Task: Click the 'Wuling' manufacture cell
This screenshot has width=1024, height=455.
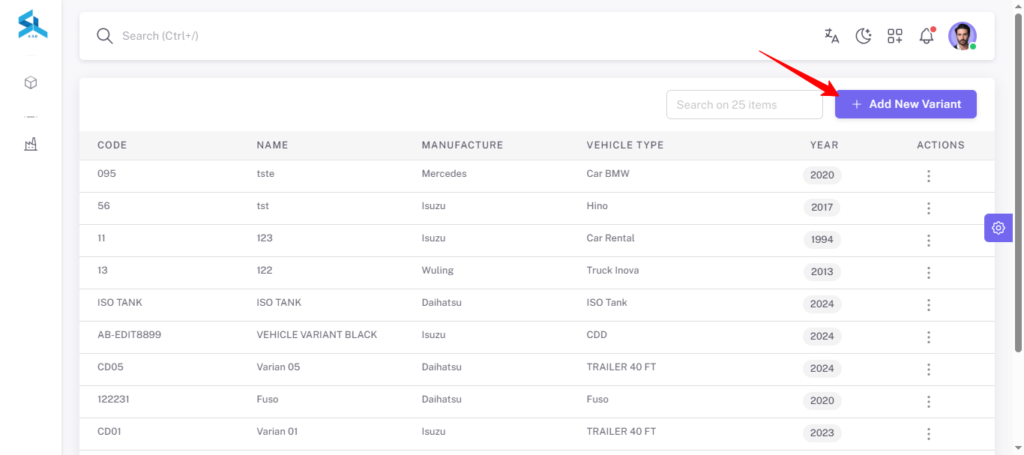Action: 438,270
